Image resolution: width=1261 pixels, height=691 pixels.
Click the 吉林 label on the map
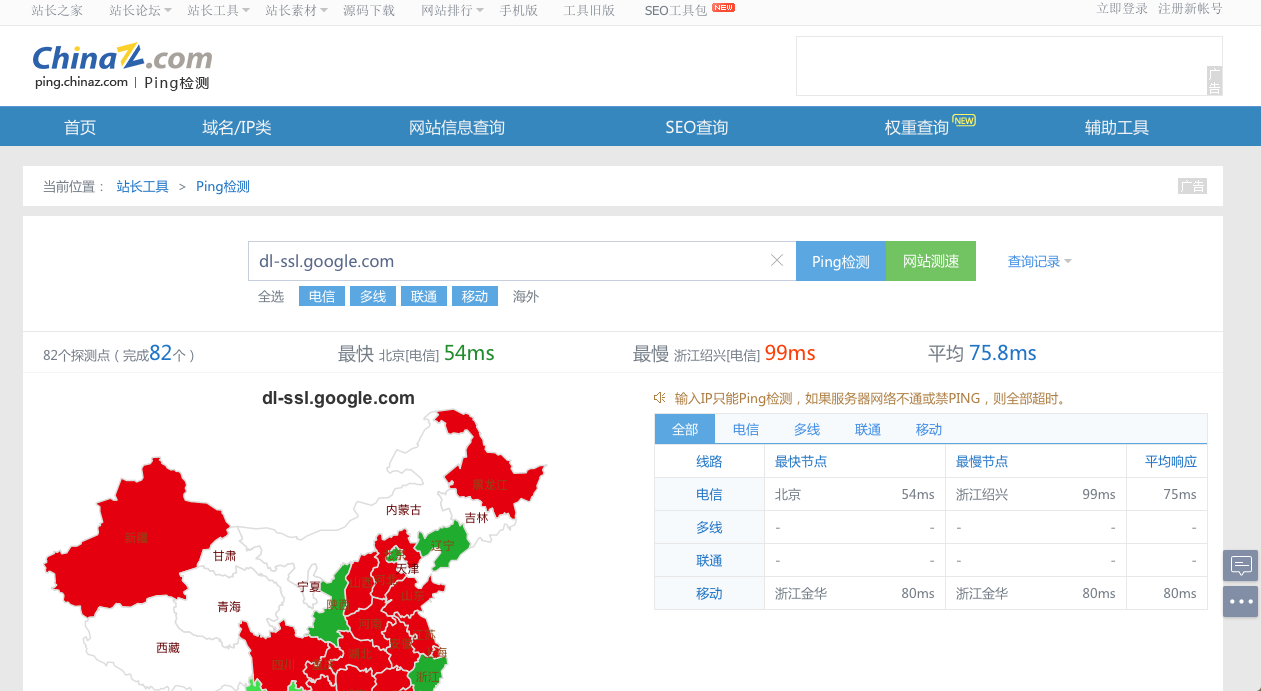pyautogui.click(x=476, y=518)
